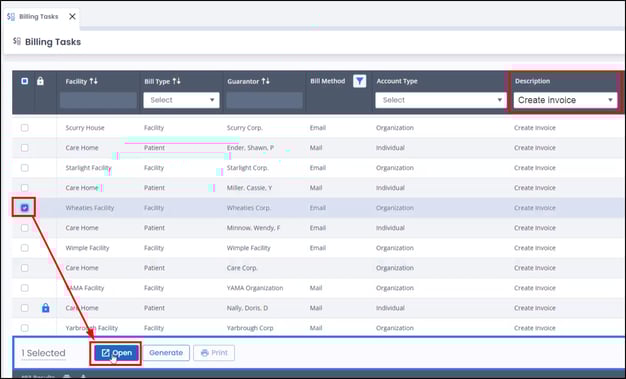Sort by Facility column arrows
Viewport: 626px width, 379px height.
(x=93, y=81)
